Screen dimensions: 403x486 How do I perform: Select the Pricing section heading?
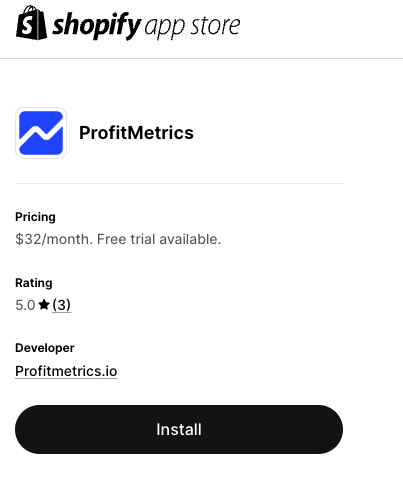[x=35, y=217]
